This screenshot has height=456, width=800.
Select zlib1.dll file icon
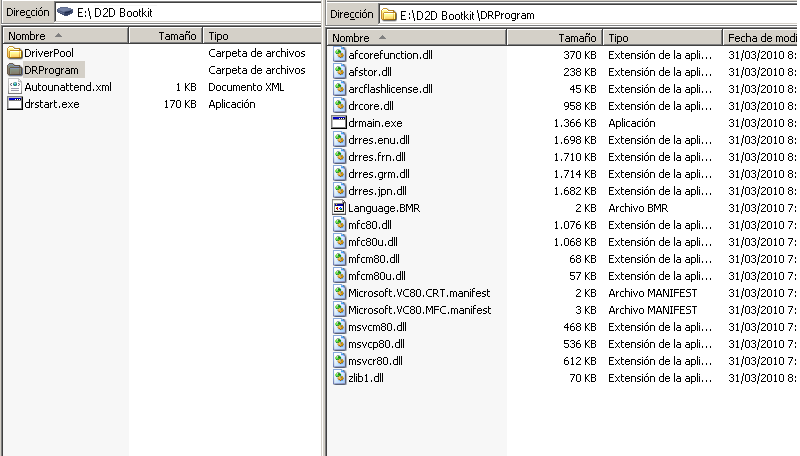pos(339,378)
